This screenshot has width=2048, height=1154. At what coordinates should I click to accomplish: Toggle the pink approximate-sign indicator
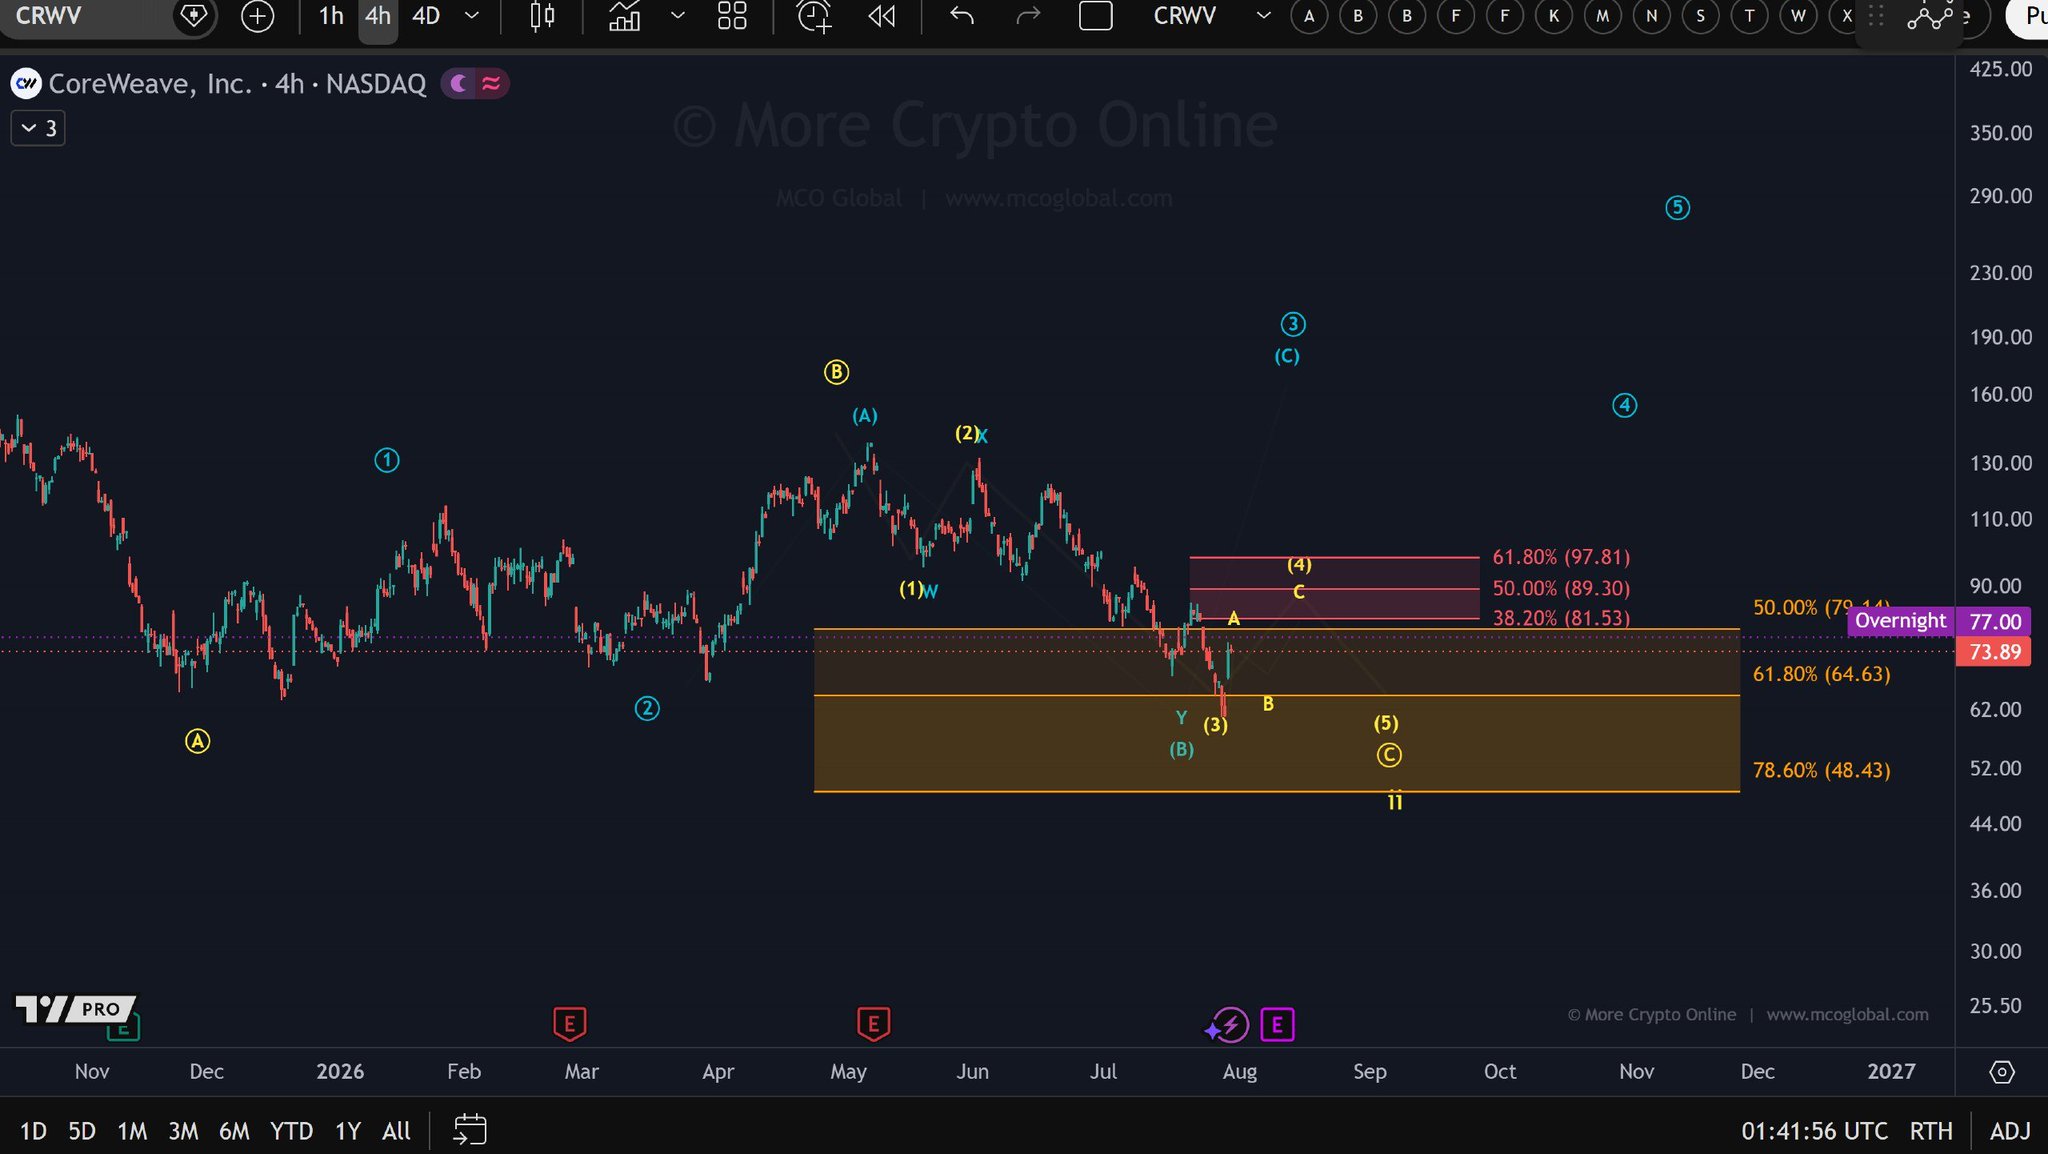click(491, 84)
